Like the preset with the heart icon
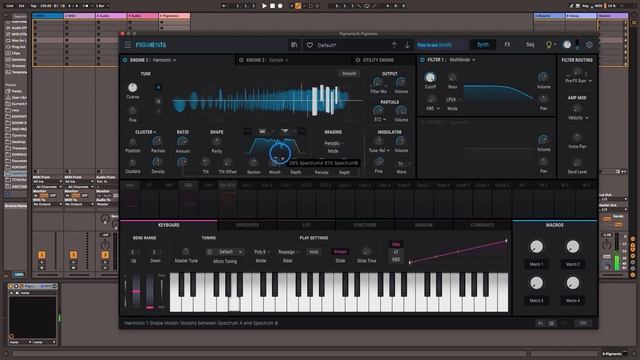 pyautogui.click(x=310, y=45)
